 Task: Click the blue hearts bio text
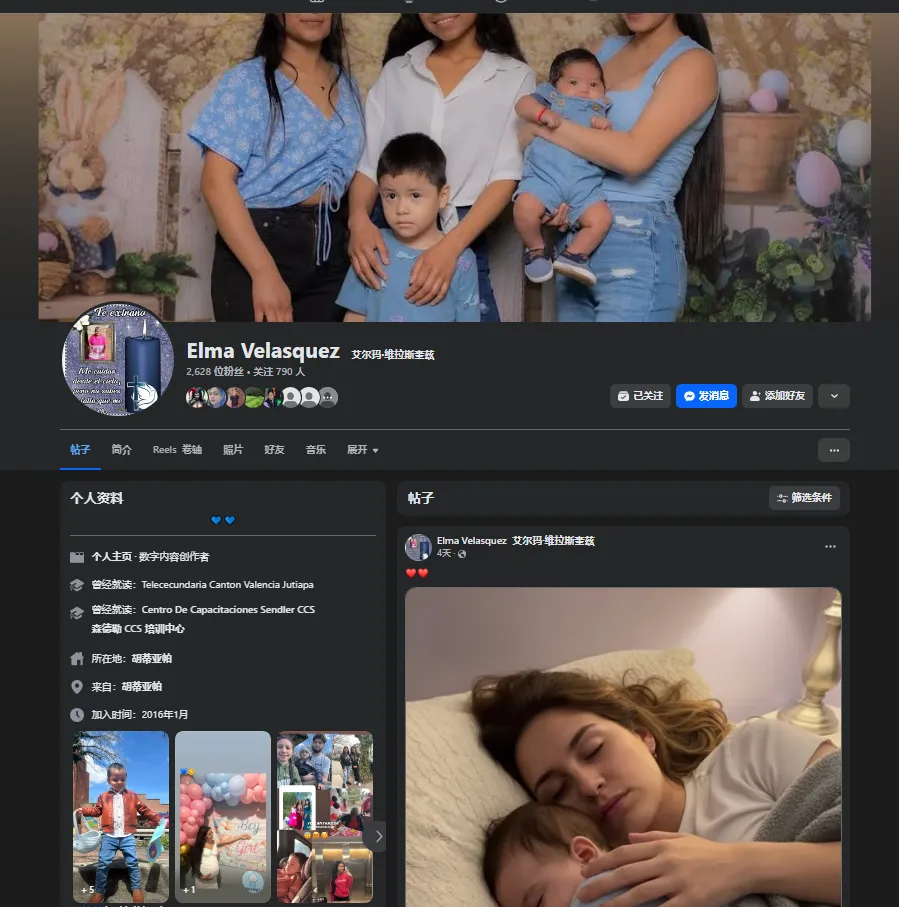223,520
